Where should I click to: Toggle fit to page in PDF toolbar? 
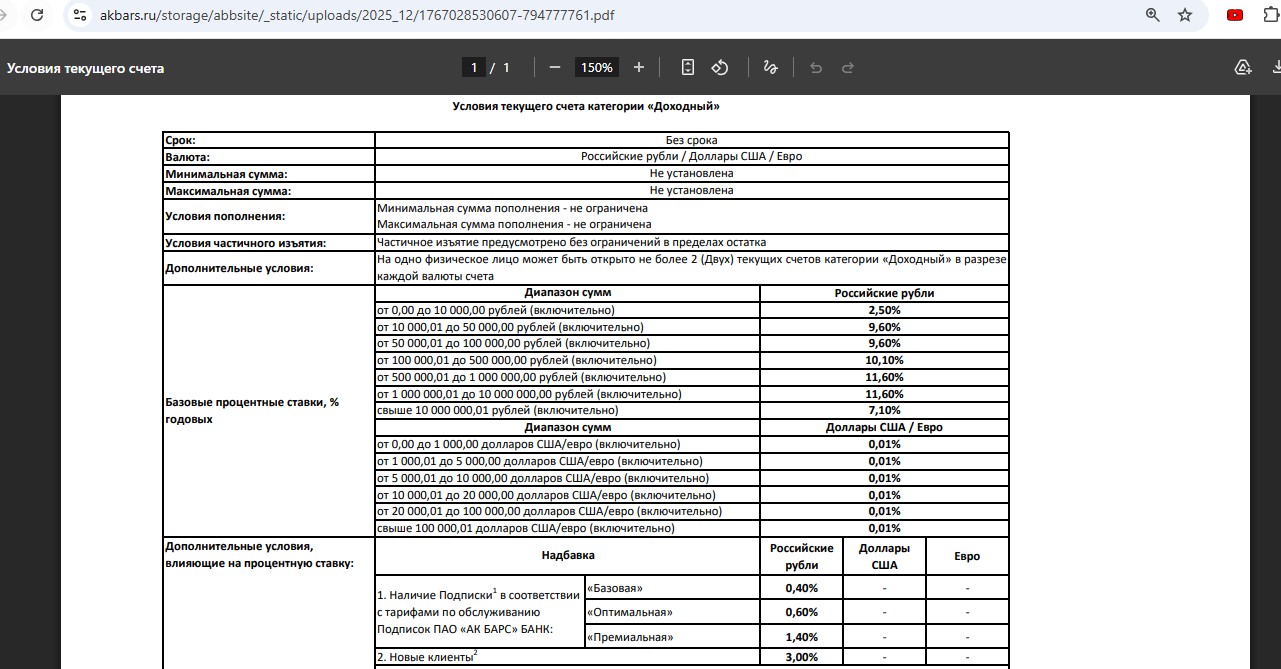click(x=688, y=67)
